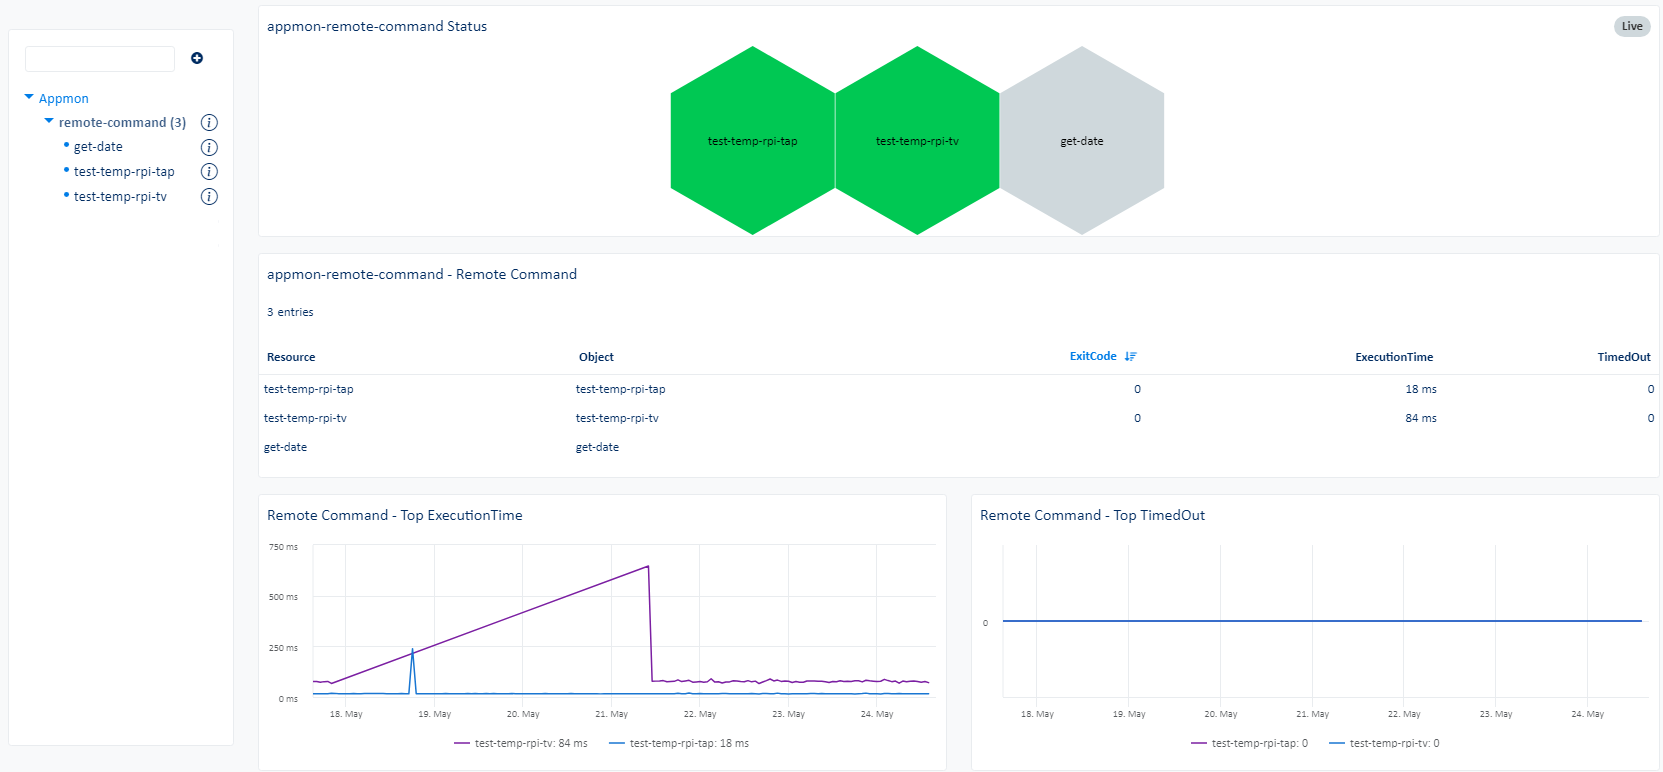Viewport: 1663px width, 772px height.
Task: Focus the sidebar search input field
Action: [100, 59]
